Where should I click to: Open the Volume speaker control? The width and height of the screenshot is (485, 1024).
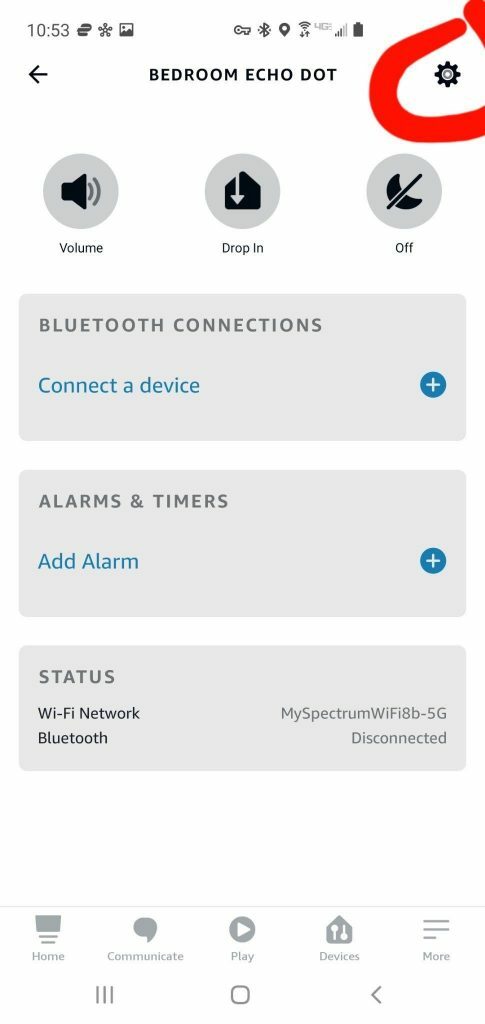(x=81, y=191)
